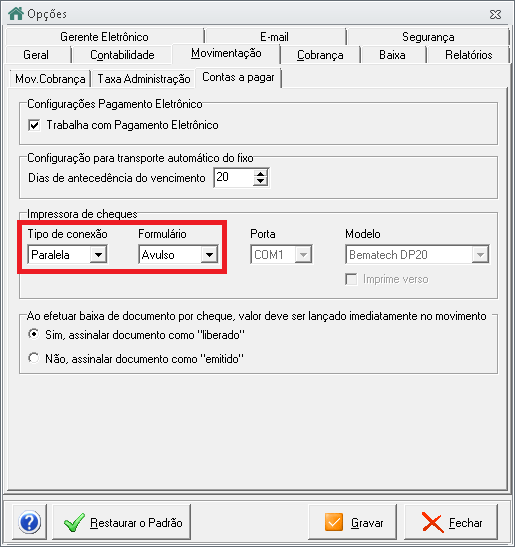The width and height of the screenshot is (515, 547).
Task: Go to the Gerente Eletrônico tab
Action: click(x=104, y=37)
